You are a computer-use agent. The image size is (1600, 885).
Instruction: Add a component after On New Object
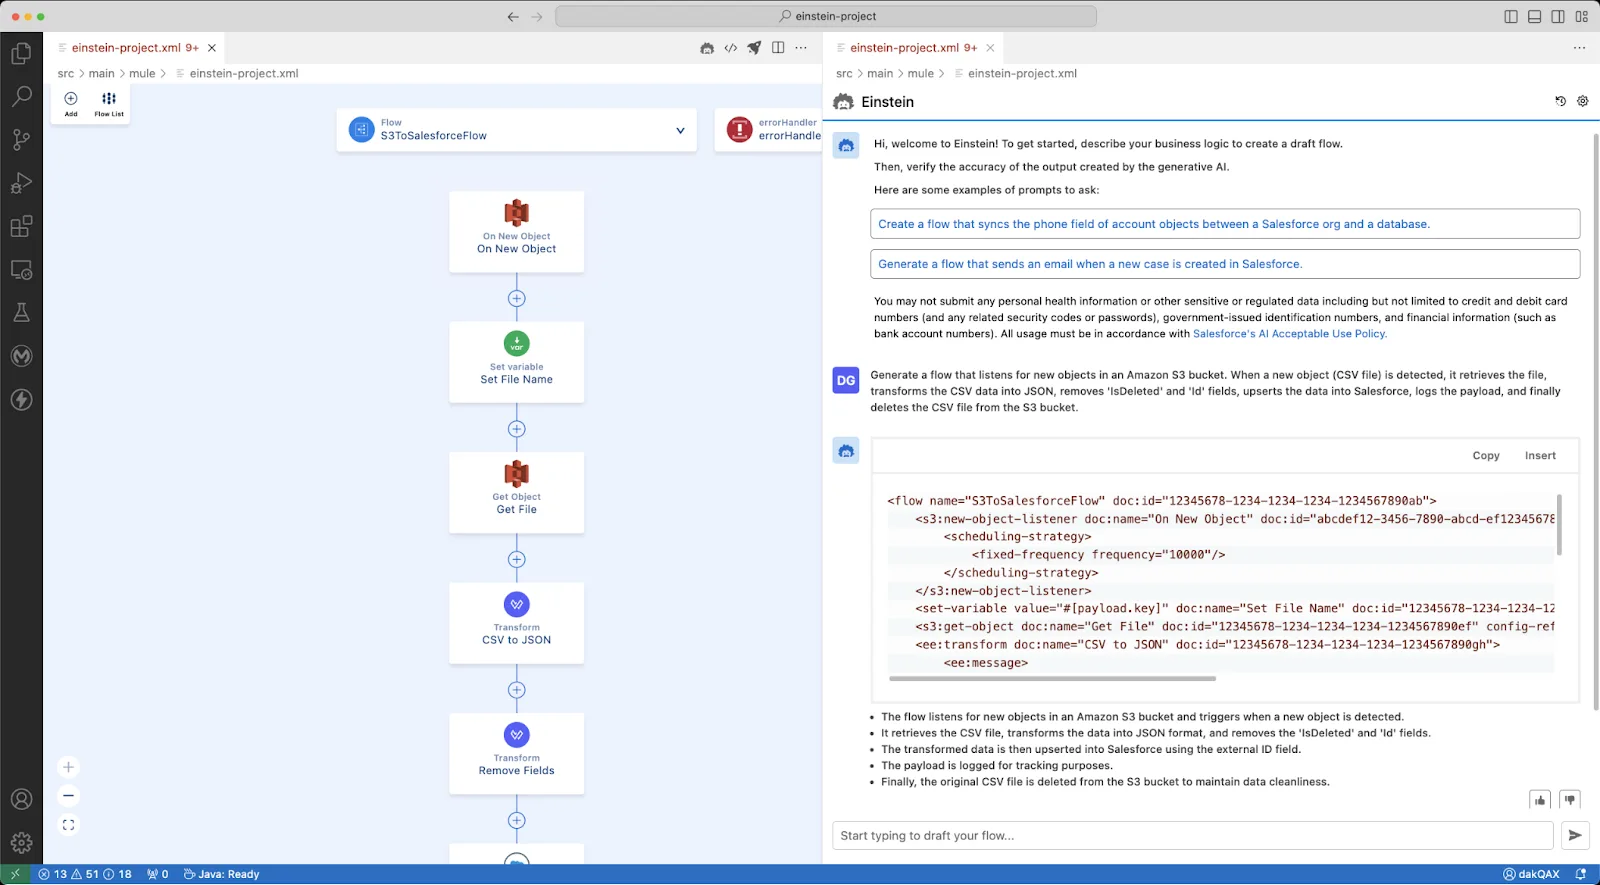[516, 298]
